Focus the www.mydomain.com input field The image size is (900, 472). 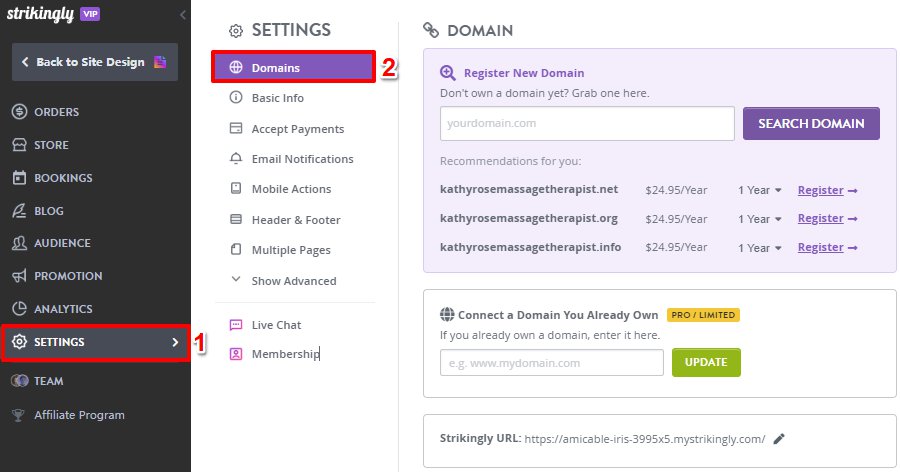point(552,363)
